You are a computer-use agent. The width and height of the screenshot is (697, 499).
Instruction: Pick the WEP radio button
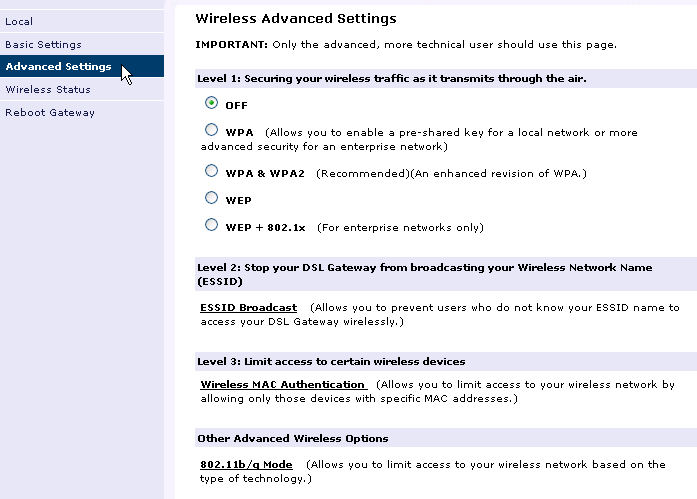click(211, 198)
